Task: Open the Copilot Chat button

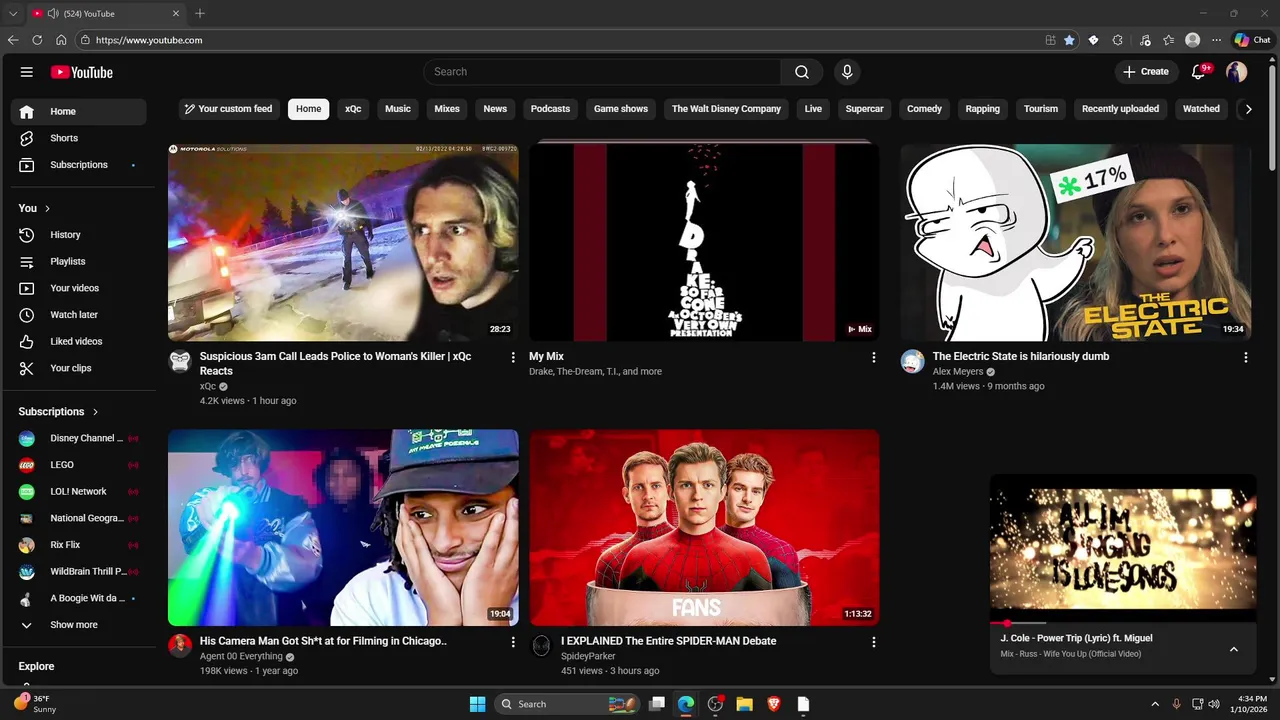Action: coord(1252,40)
